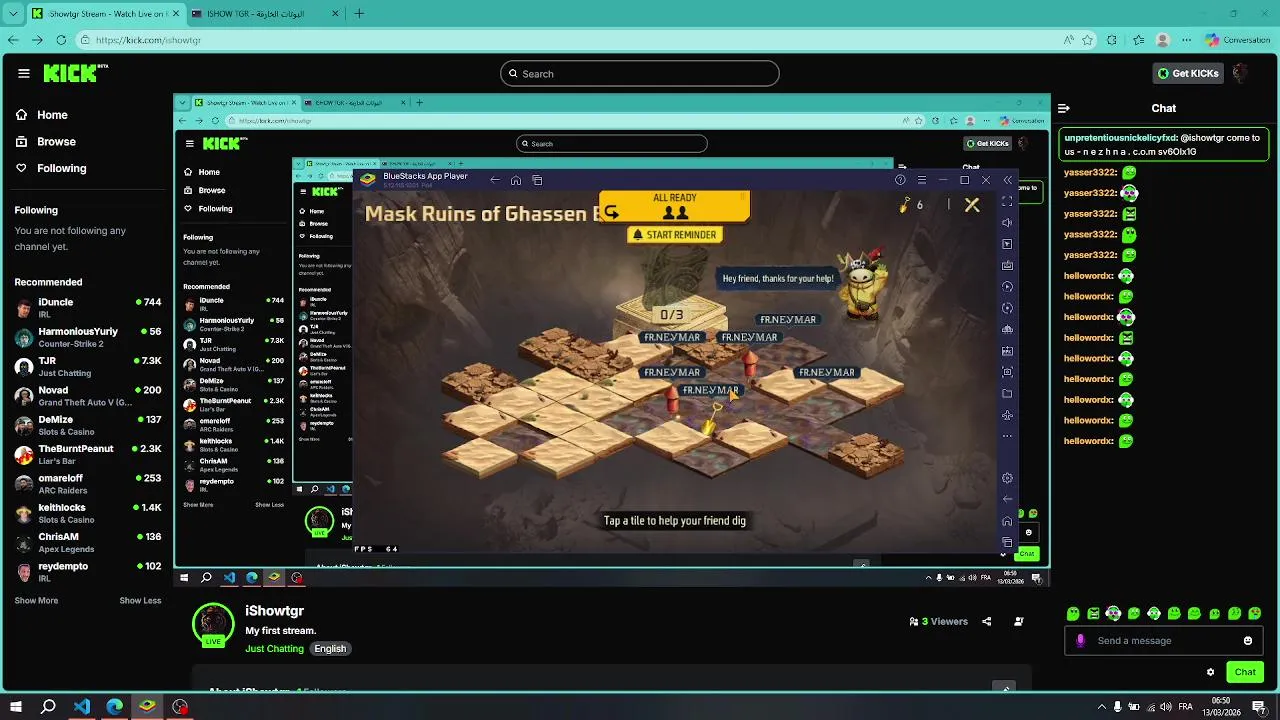Open Windows taskbar search
This screenshot has width=1280, height=720.
pos(48,707)
